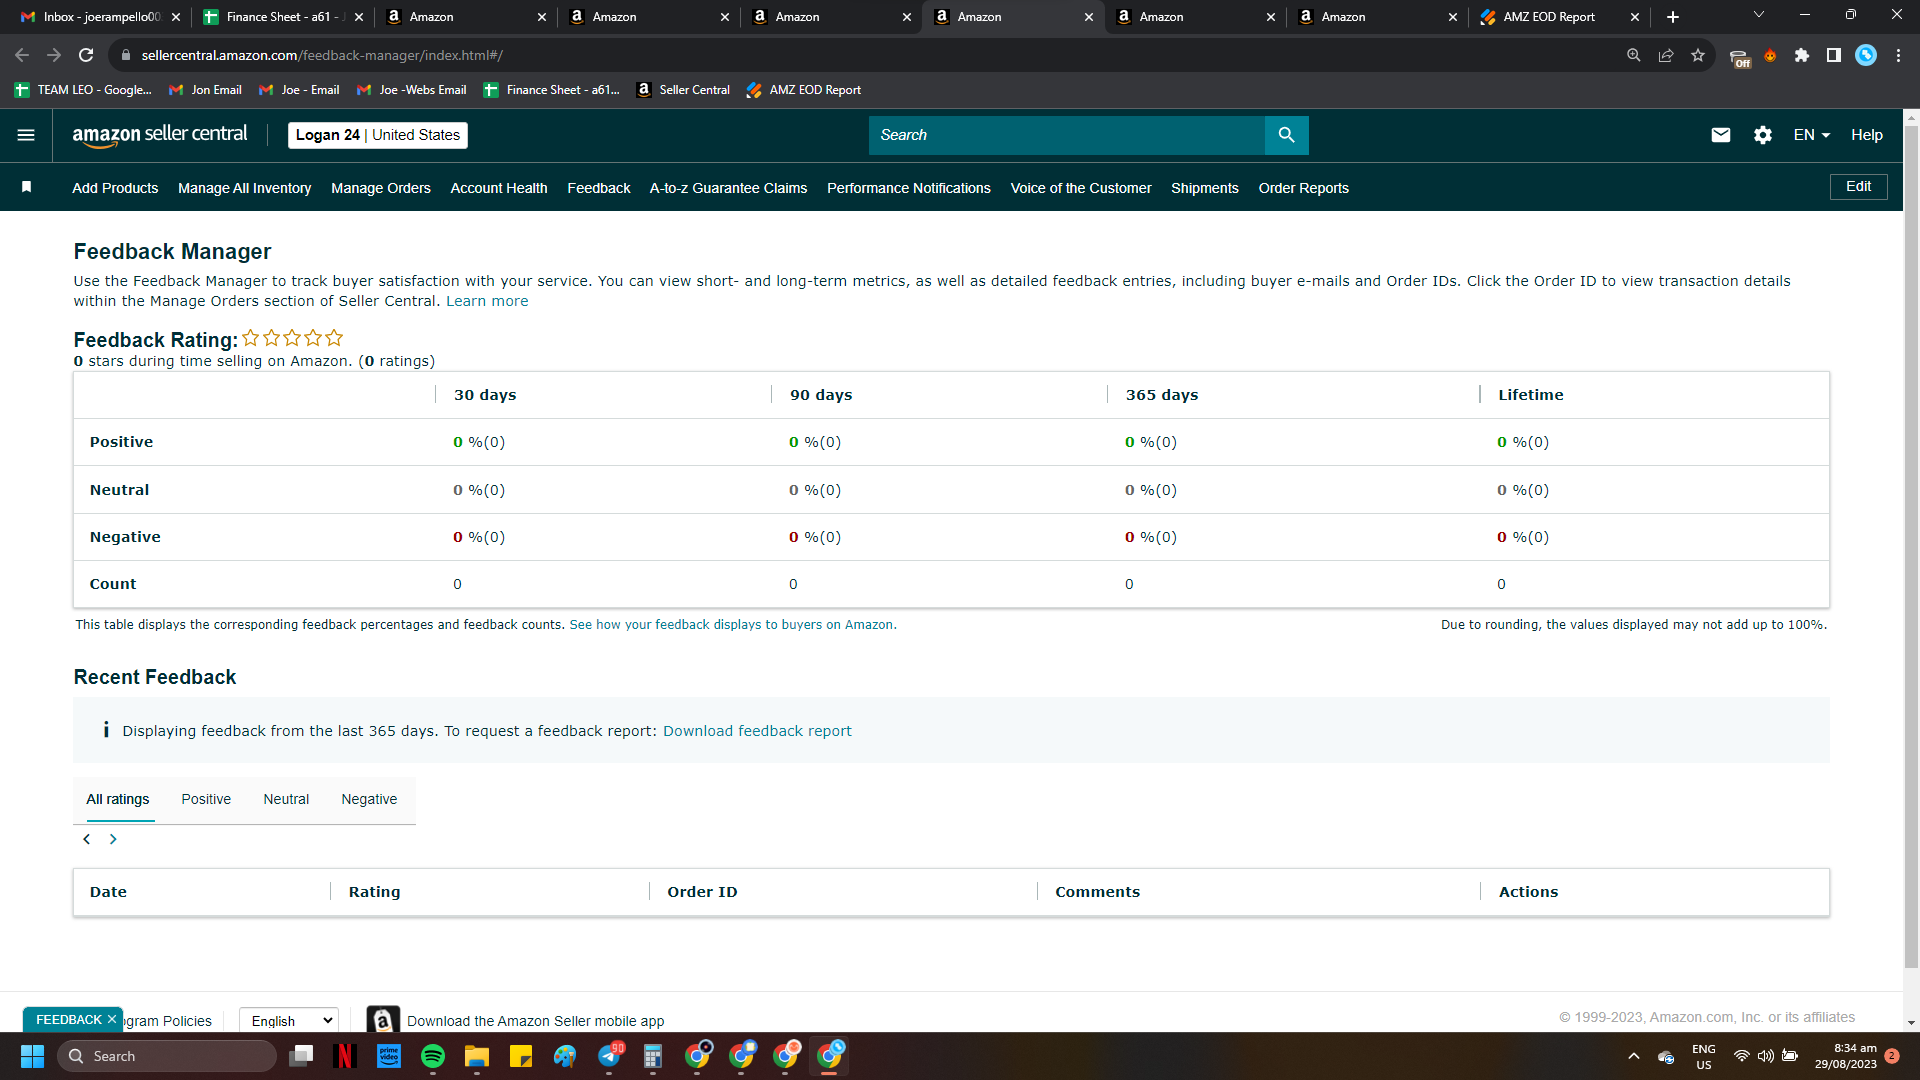Bookmark this page with the star icon

1698,55
